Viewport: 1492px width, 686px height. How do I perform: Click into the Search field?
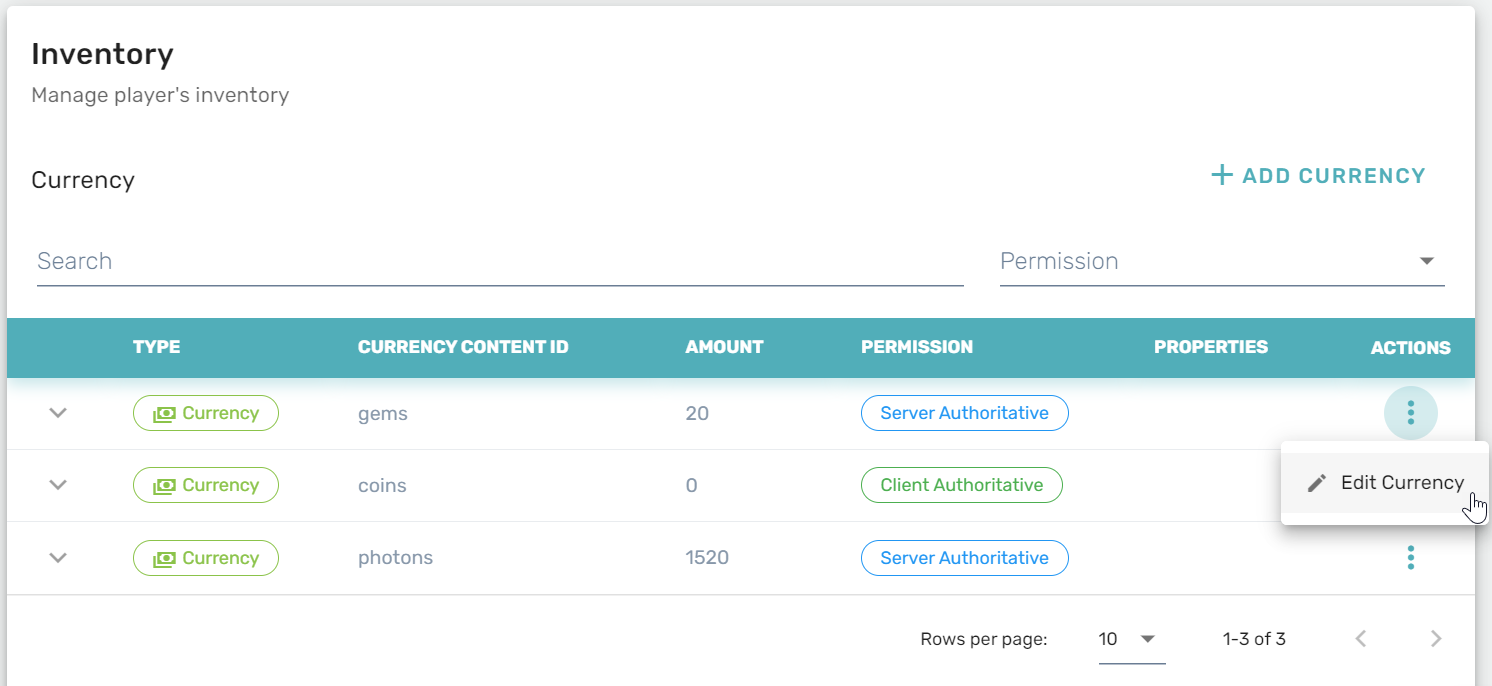pos(500,261)
